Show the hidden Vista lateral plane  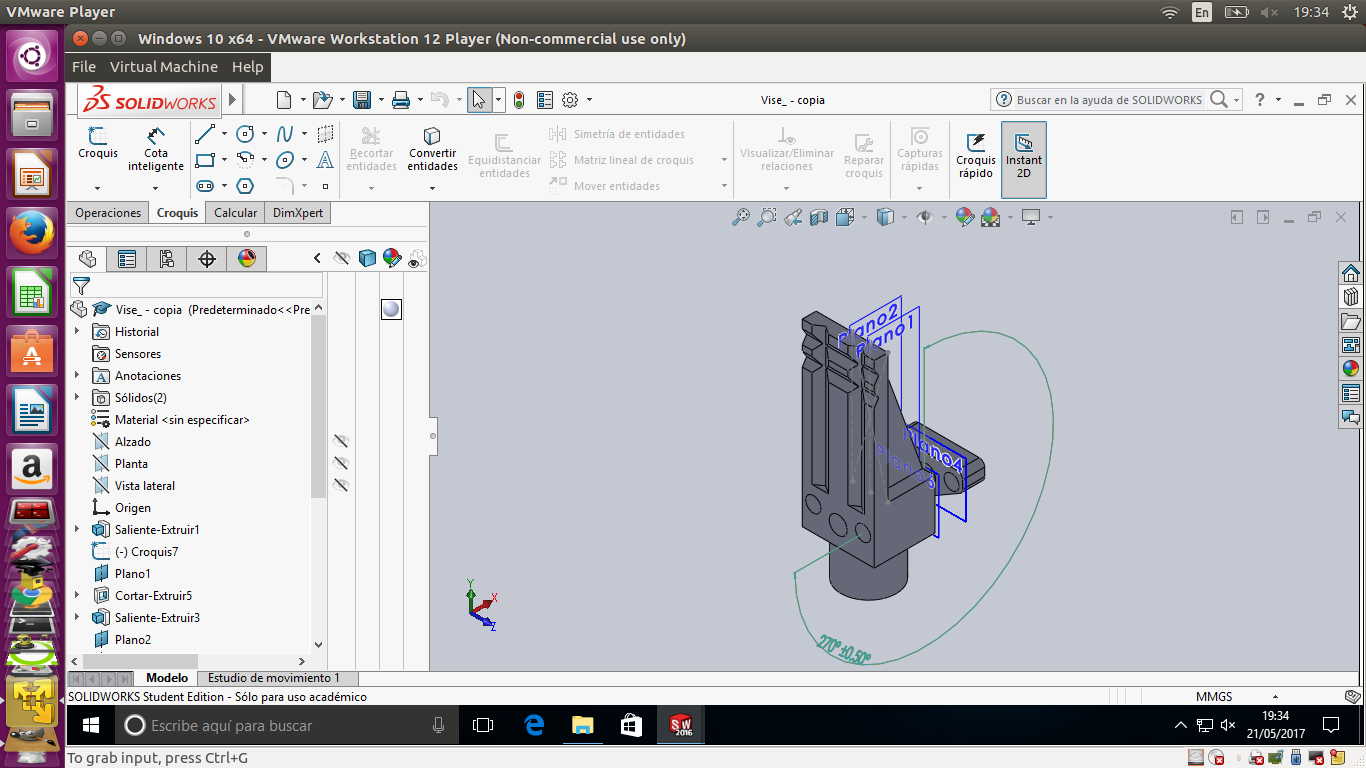[341, 486]
